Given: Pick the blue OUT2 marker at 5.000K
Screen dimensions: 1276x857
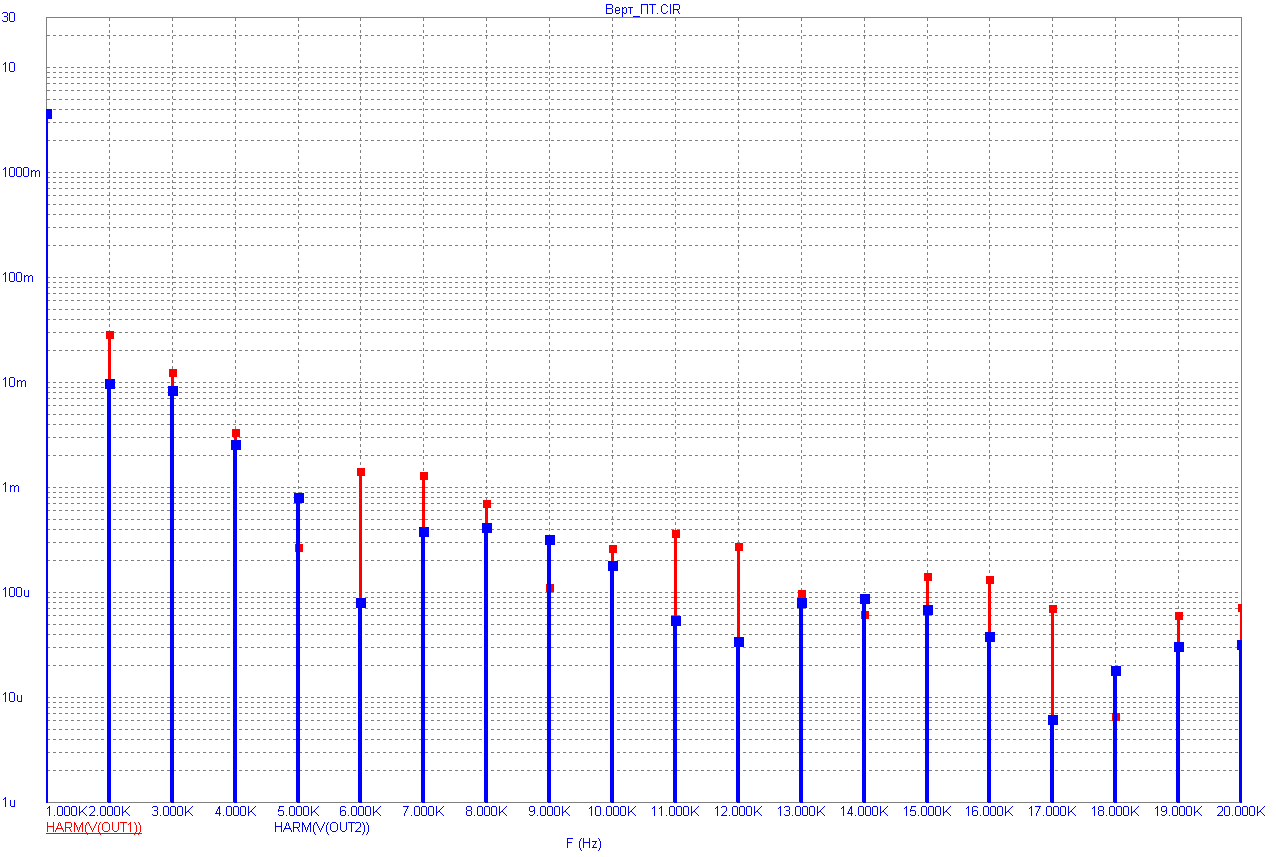Looking at the screenshot, I should [x=299, y=498].
